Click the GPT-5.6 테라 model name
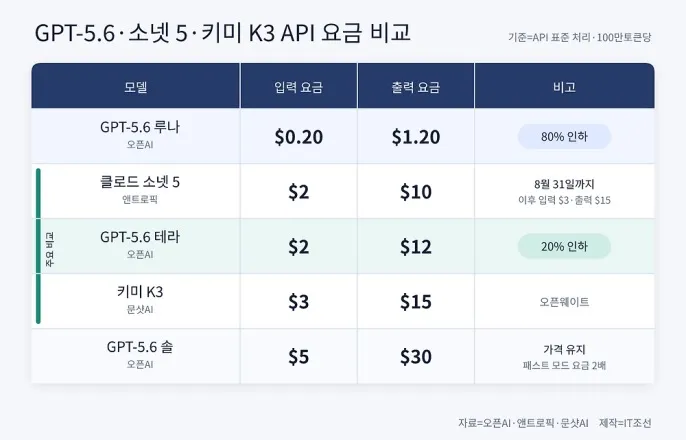The height and width of the screenshot is (440, 686). pos(140,237)
